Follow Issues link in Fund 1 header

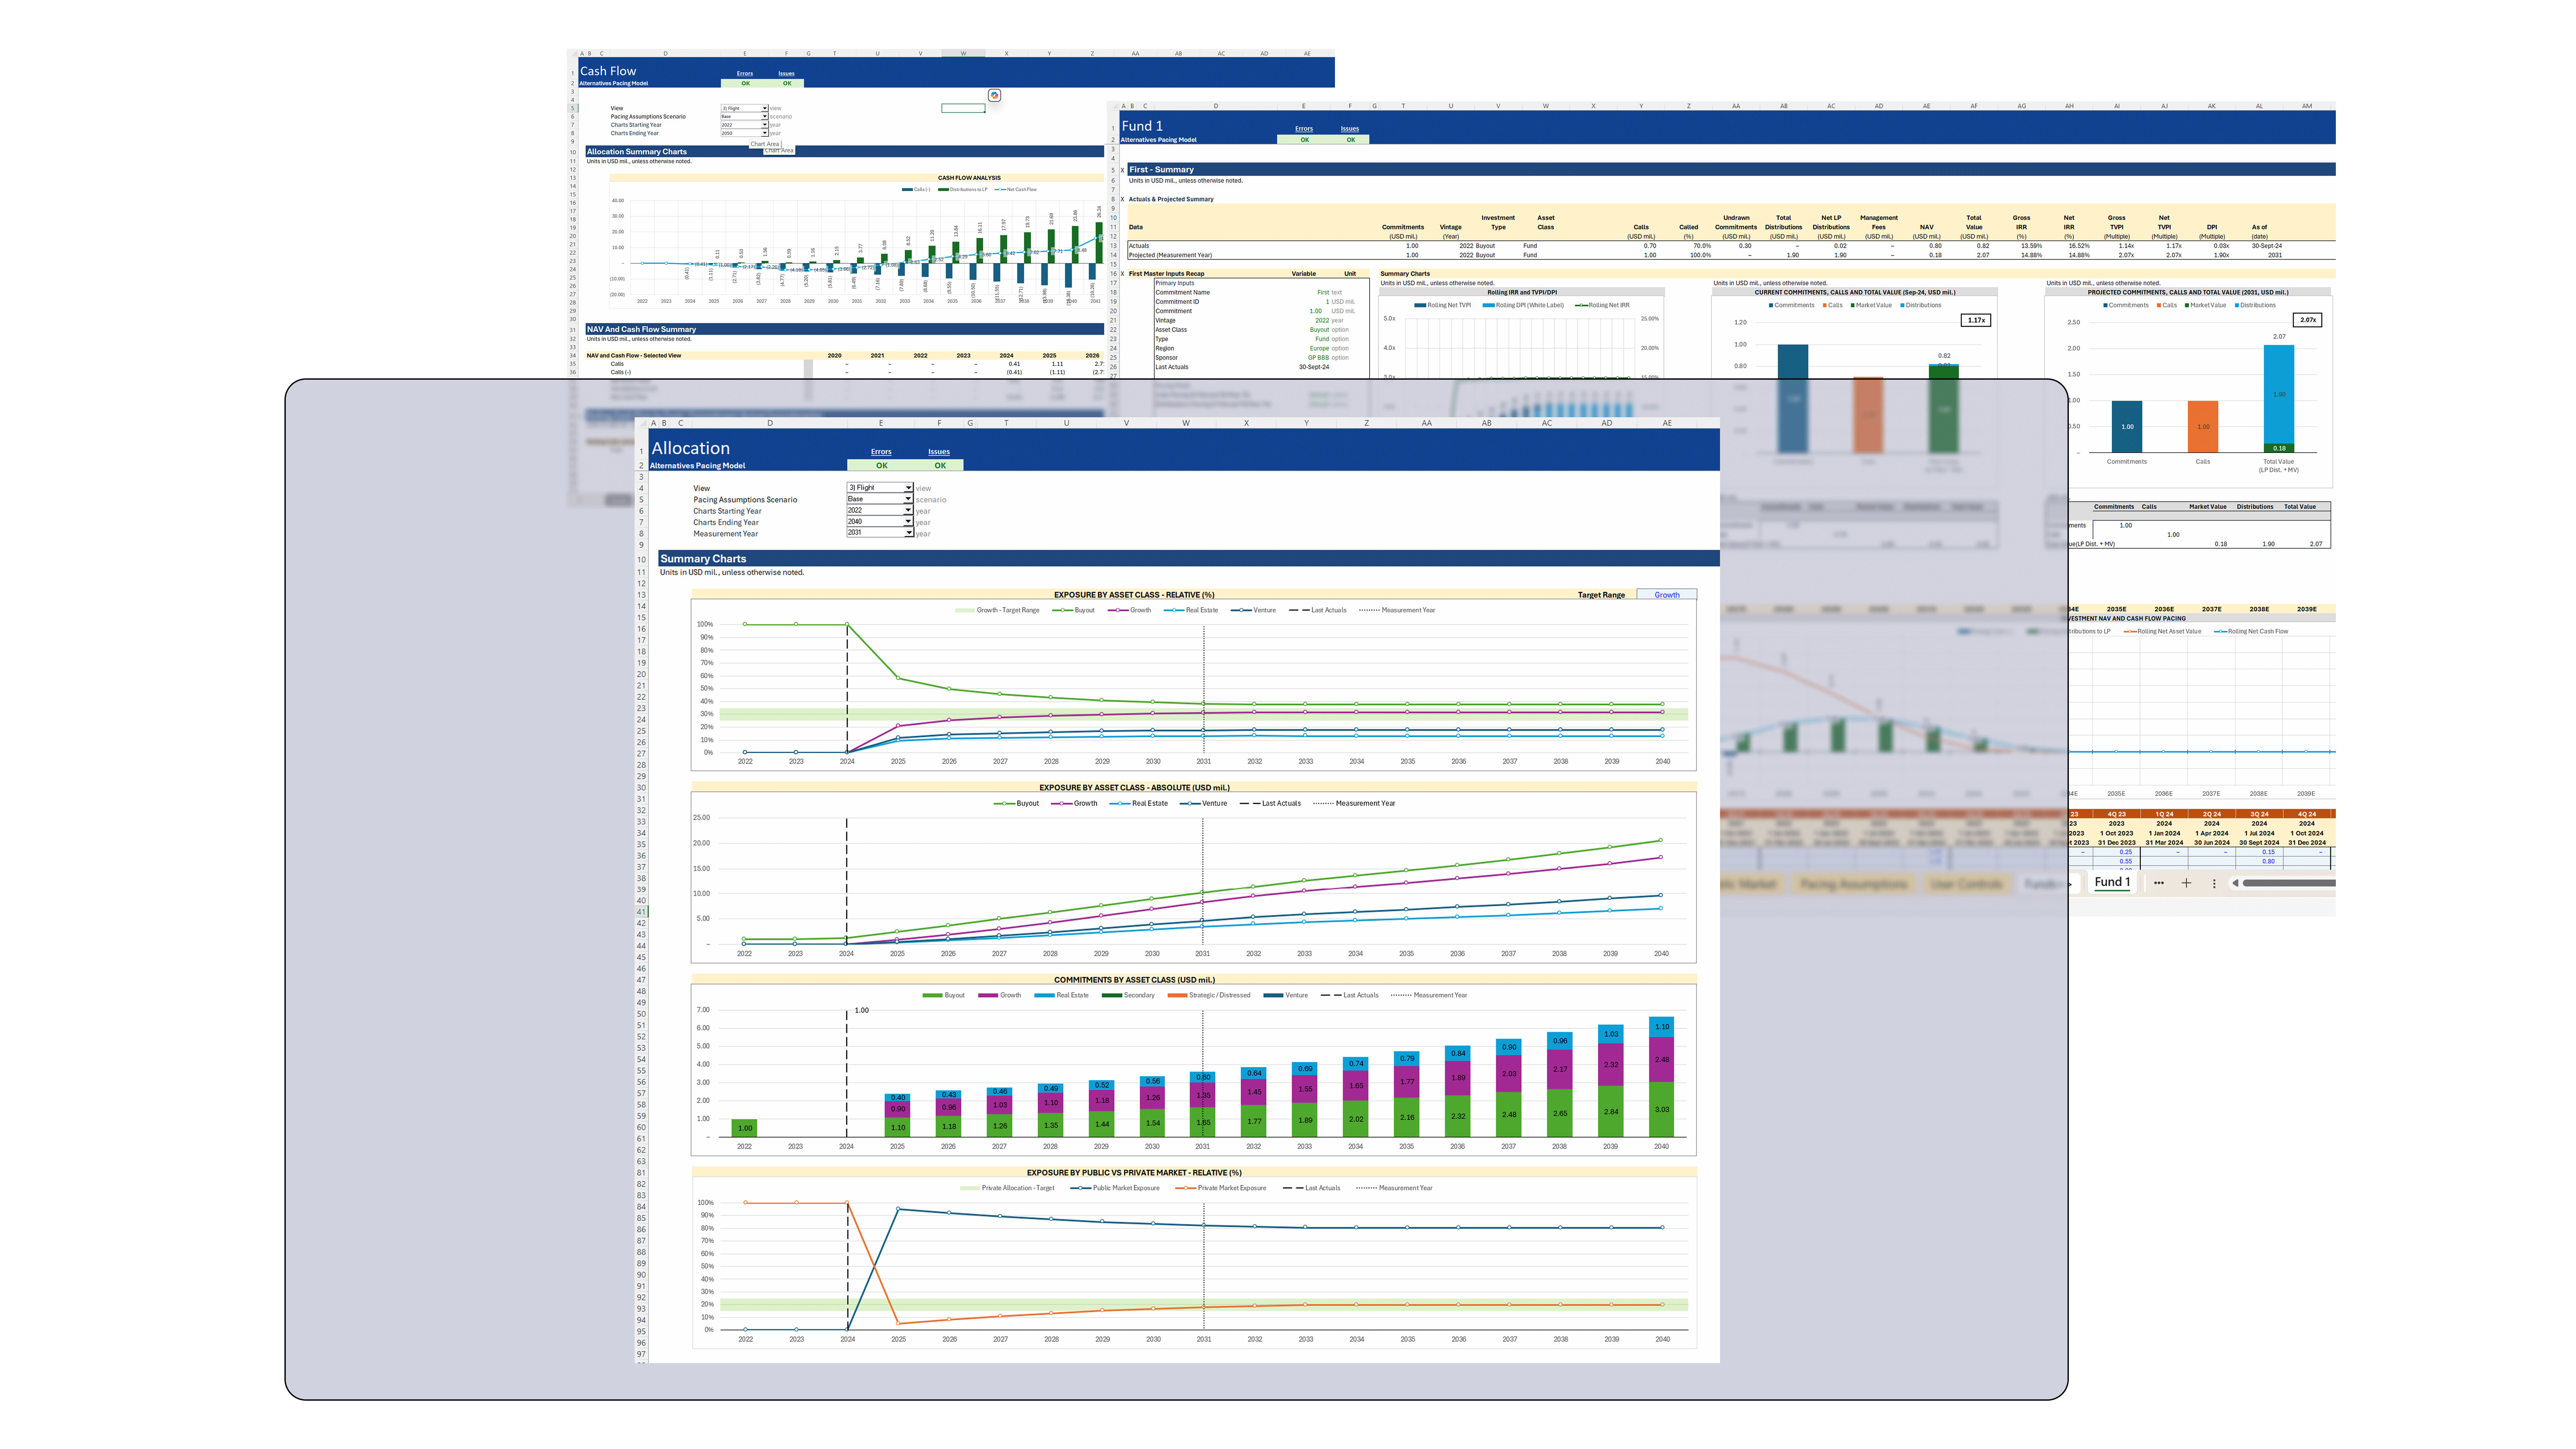pos(1350,129)
